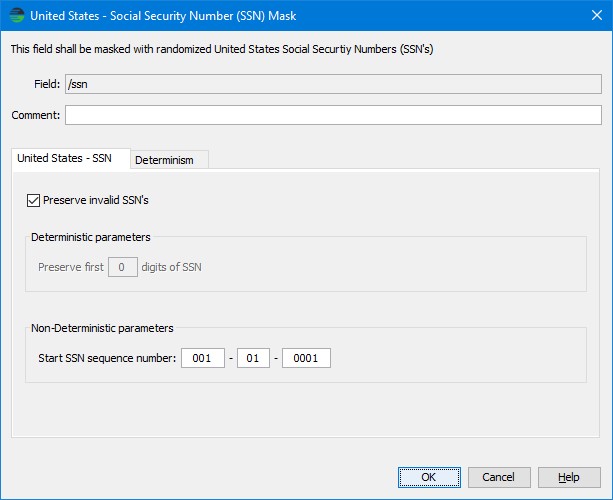Image resolution: width=613 pixels, height=500 pixels.
Task: Switch to the Determinism tab
Action: tap(168, 159)
